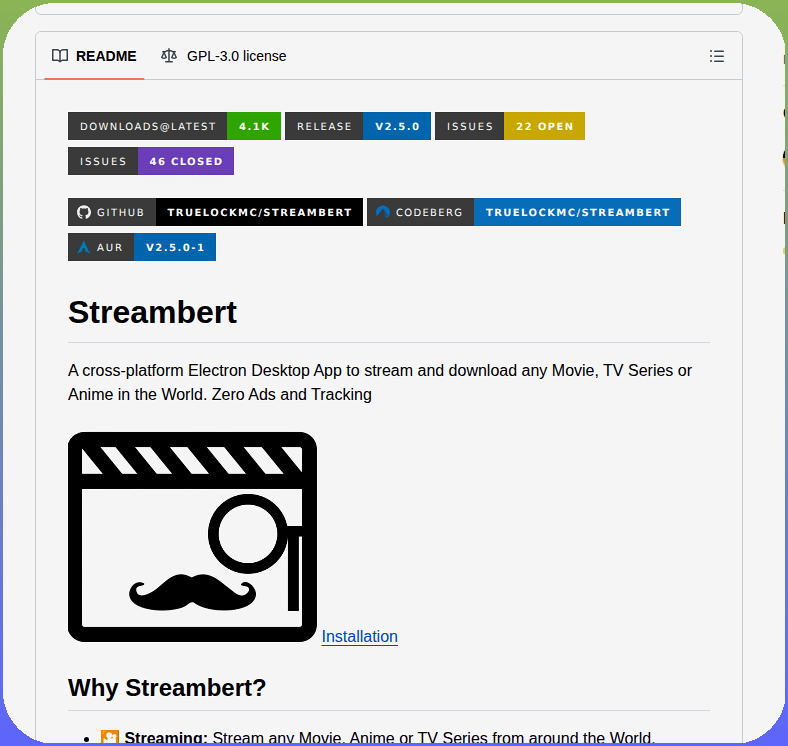Viewport: 788px width, 746px height.
Task: Open the README outline list icon
Action: coord(717,56)
